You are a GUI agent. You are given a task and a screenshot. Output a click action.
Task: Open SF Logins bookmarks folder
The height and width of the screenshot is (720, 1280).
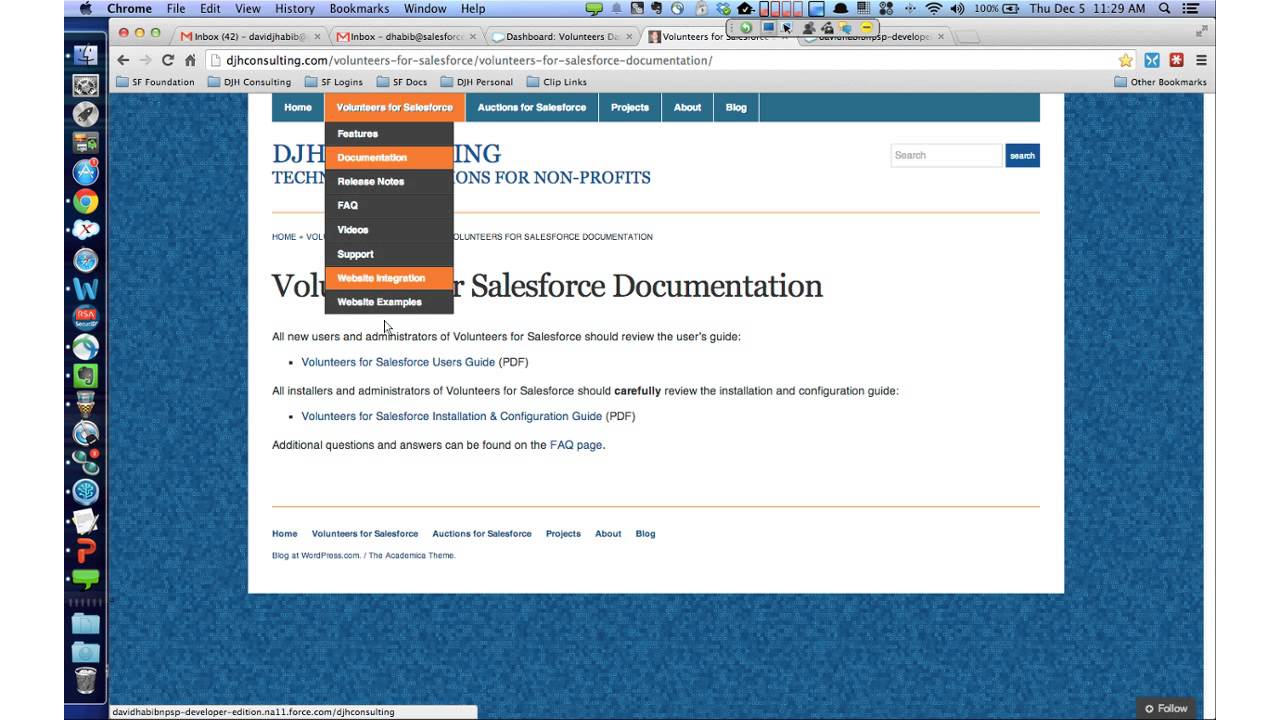pos(334,82)
